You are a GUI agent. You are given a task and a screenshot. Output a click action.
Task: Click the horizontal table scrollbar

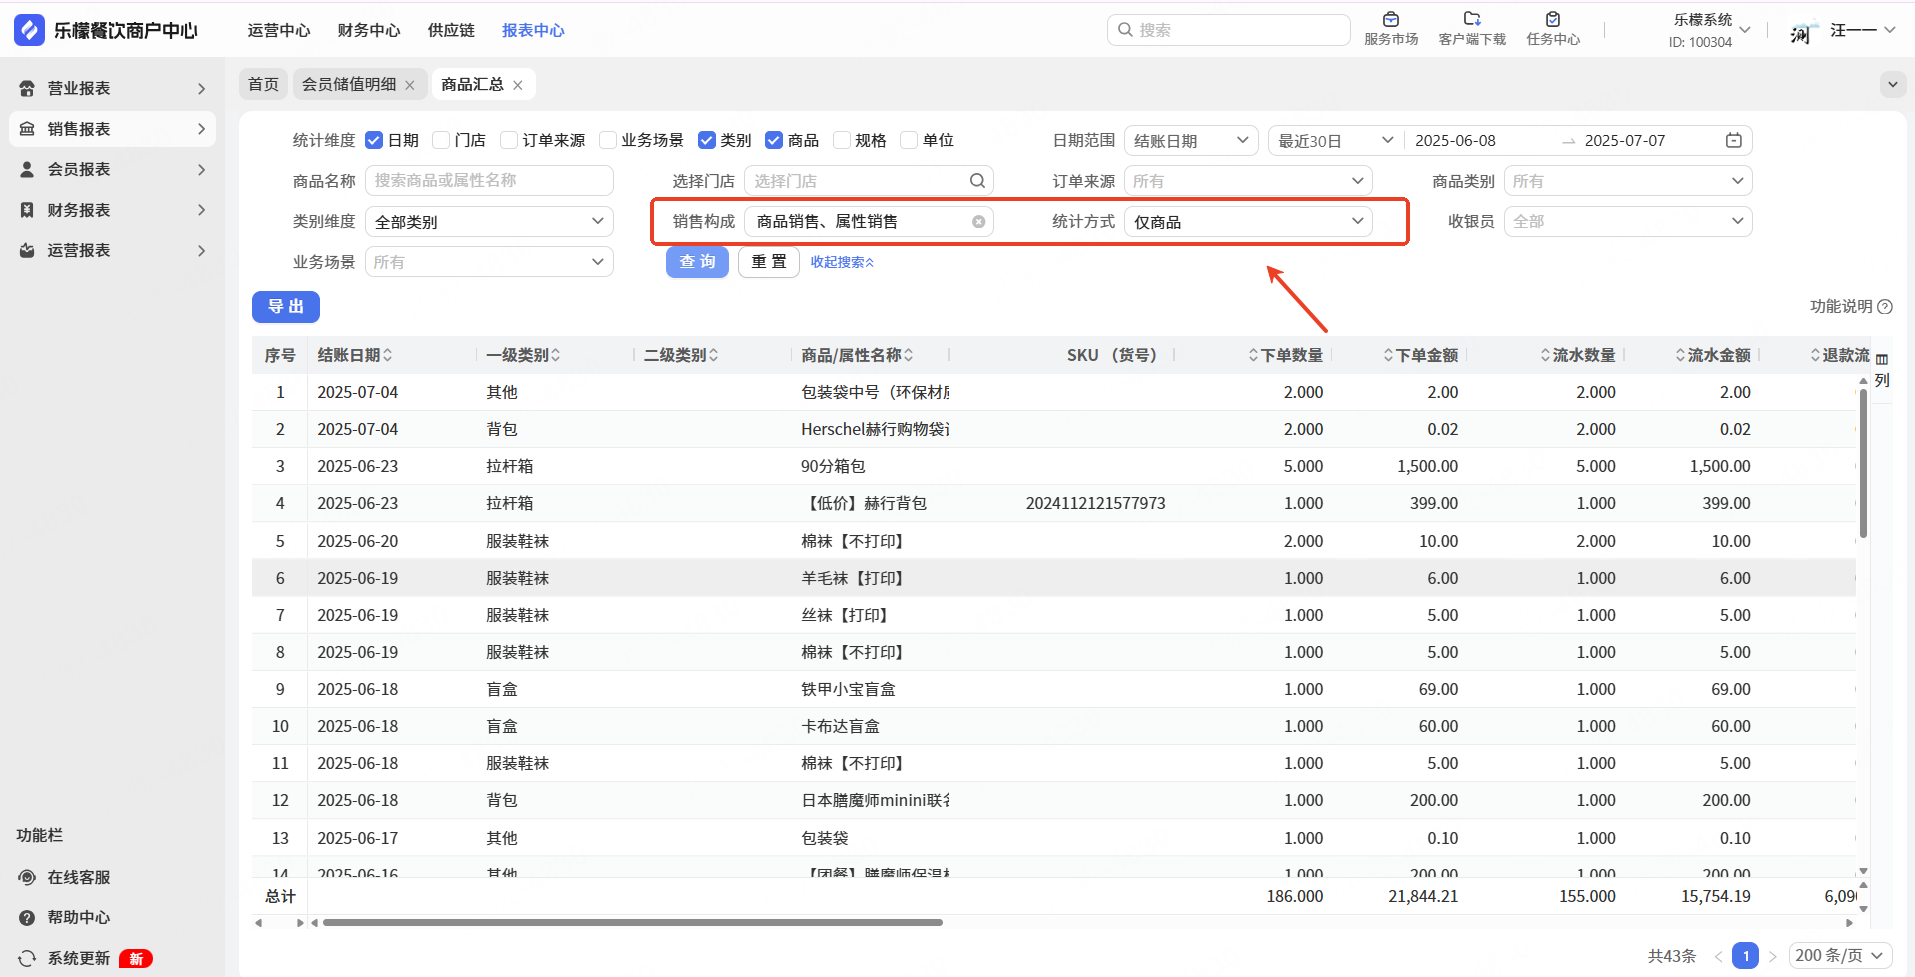click(x=632, y=923)
